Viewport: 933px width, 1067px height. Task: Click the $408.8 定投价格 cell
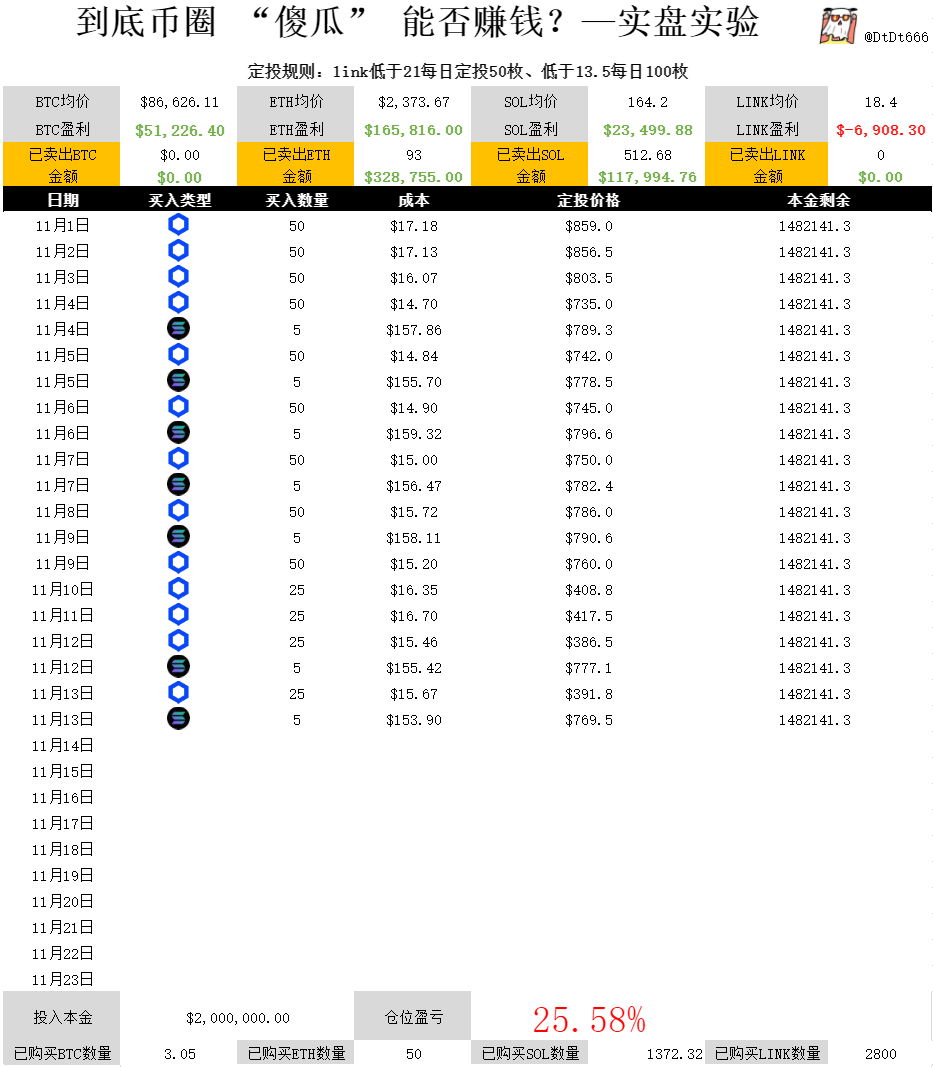589,590
